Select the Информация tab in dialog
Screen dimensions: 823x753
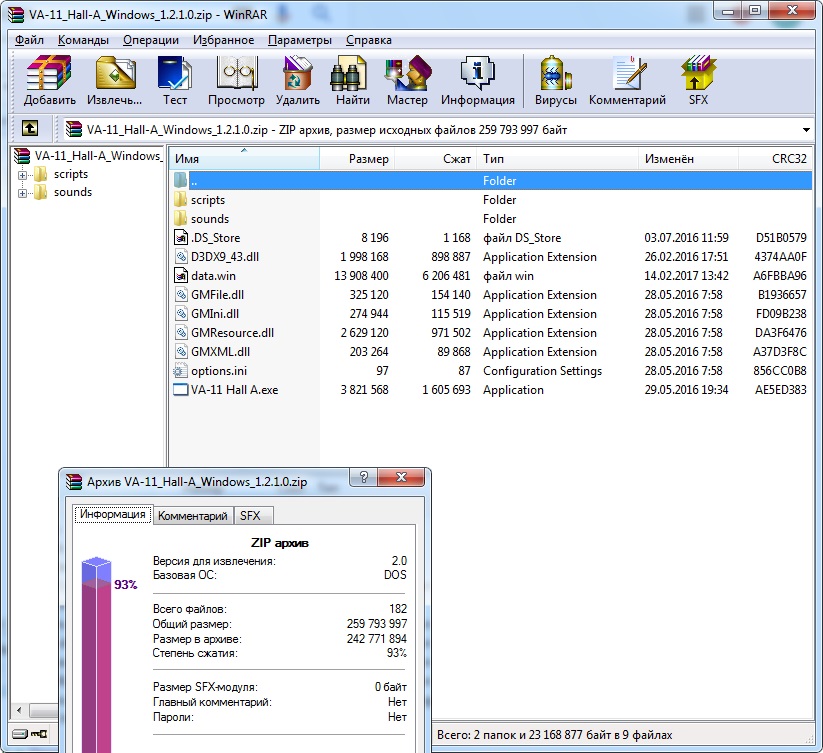click(113, 514)
